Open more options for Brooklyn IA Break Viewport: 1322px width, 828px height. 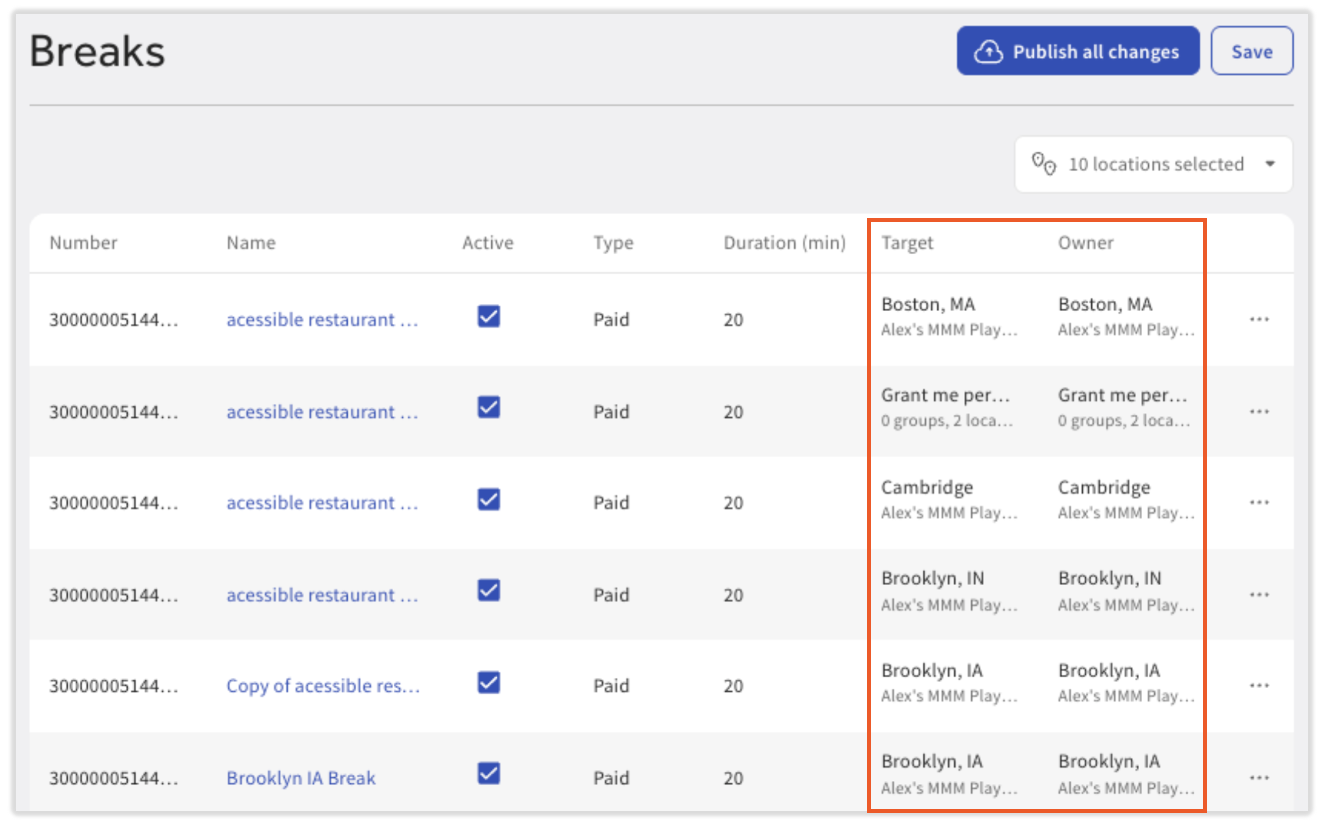[x=1259, y=777]
